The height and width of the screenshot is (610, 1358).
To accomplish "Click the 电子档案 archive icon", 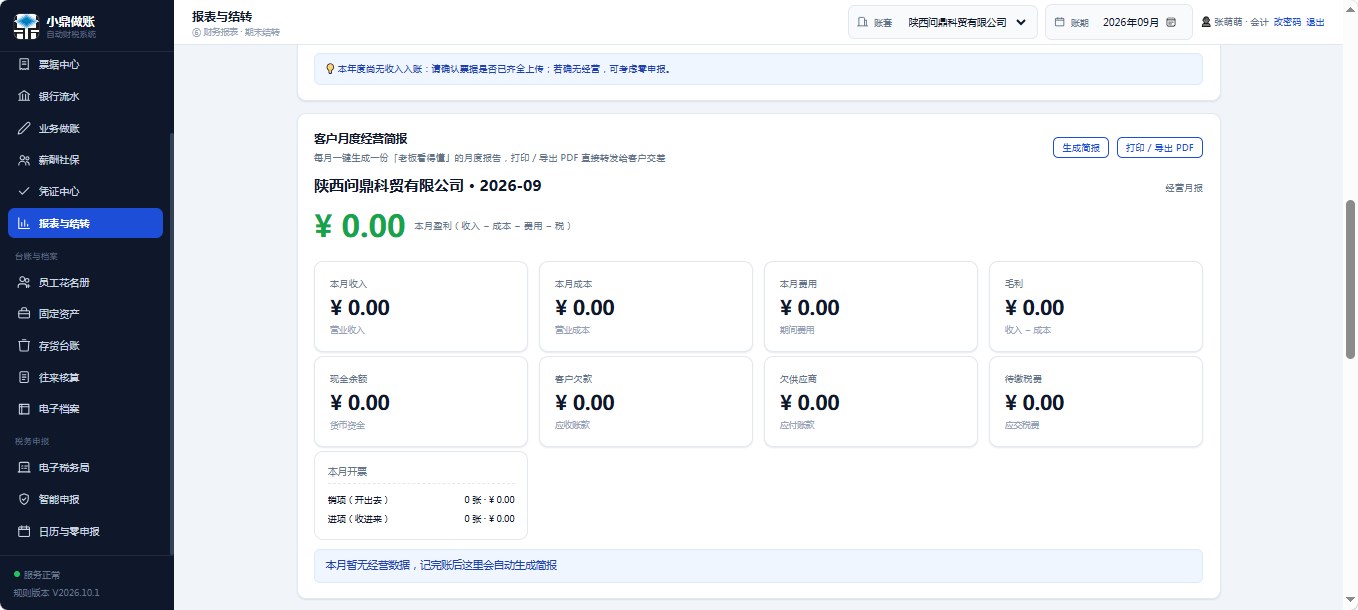I will [25, 409].
